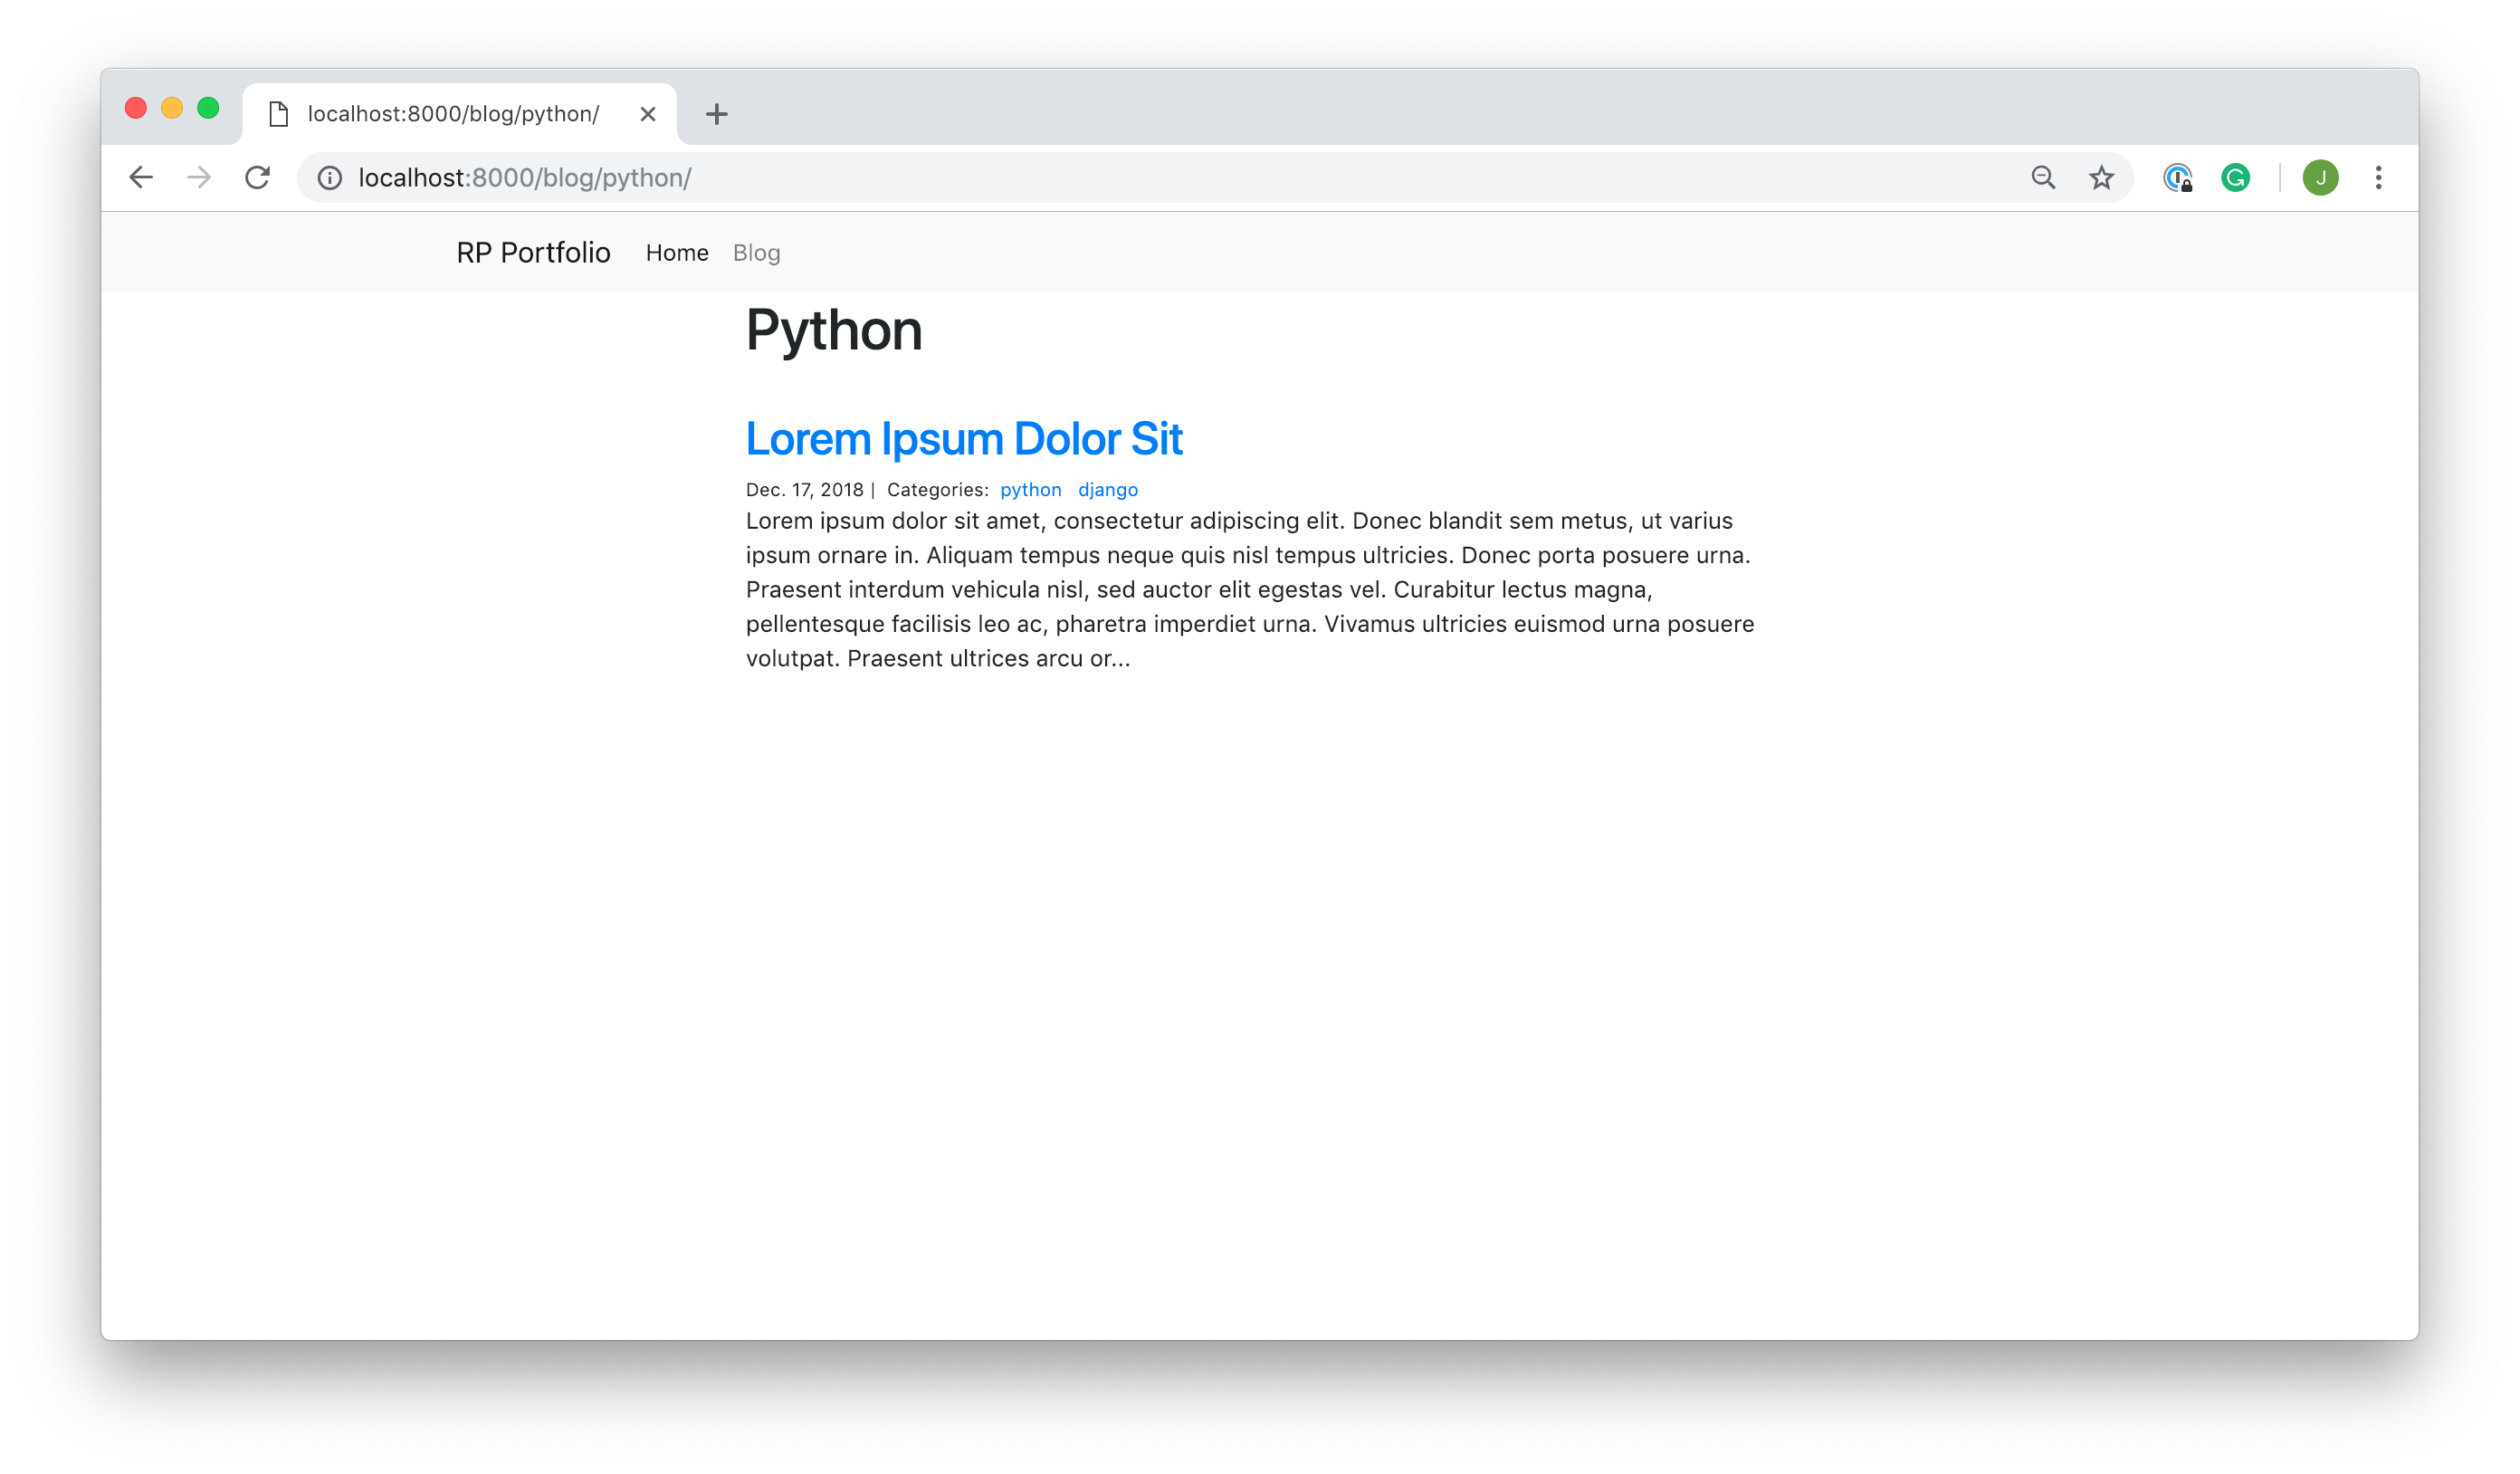The image size is (2520, 1474).
Task: Open the Grammarly extension icon
Action: tap(2235, 178)
